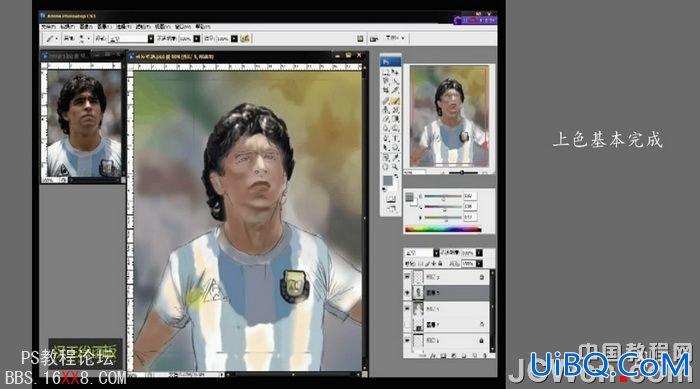700x389 pixels.
Task: Hide the top layer's eye icon
Action: click(407, 277)
